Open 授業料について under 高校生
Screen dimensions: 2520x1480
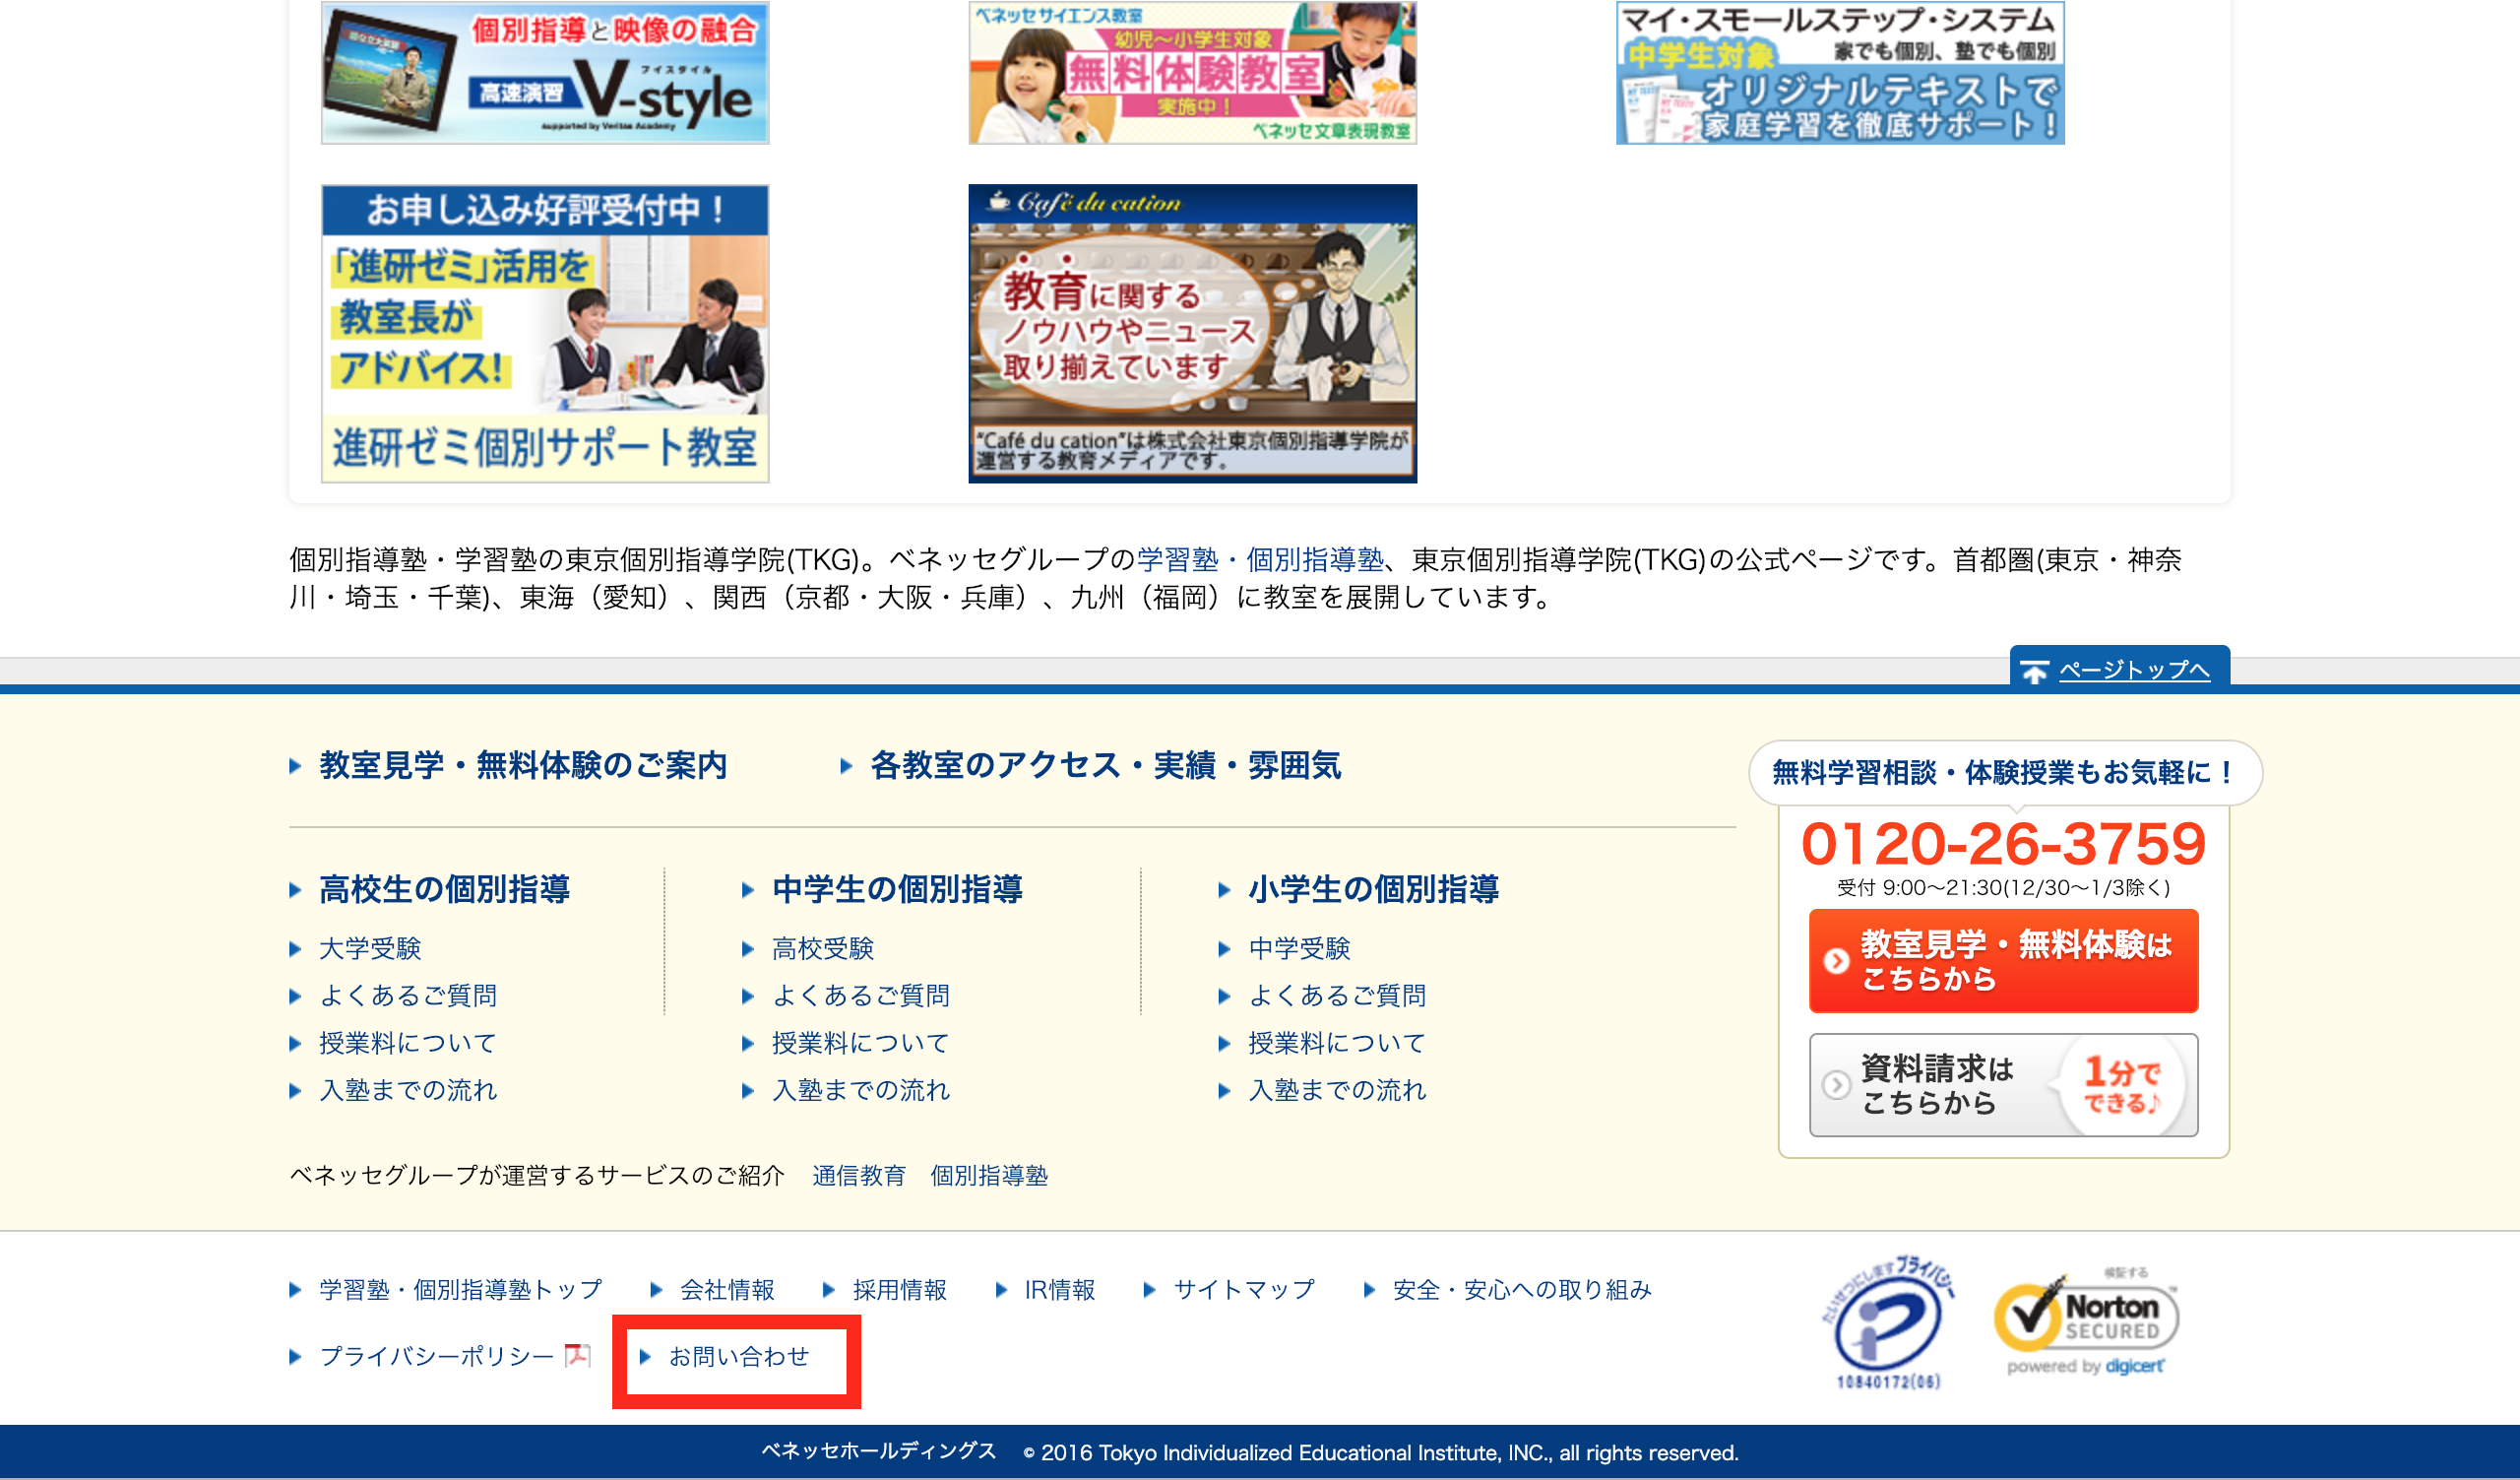click(408, 1043)
